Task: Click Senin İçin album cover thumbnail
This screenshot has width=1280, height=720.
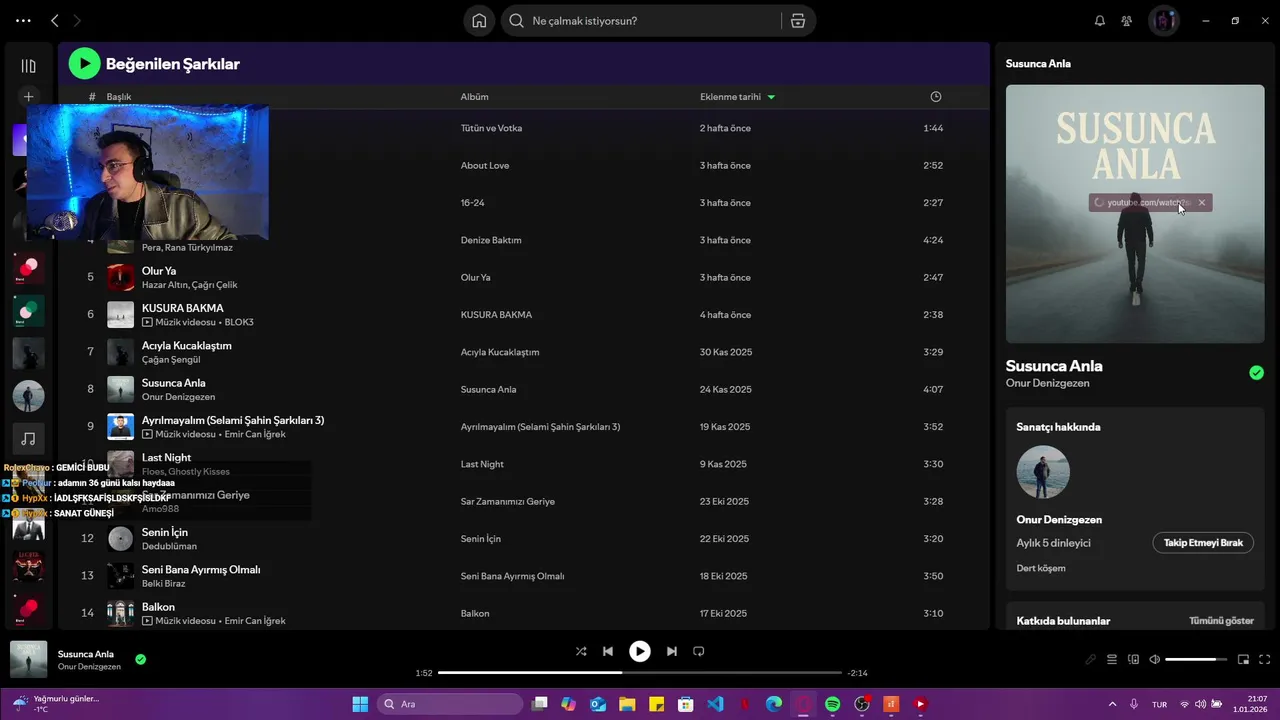Action: (x=120, y=539)
